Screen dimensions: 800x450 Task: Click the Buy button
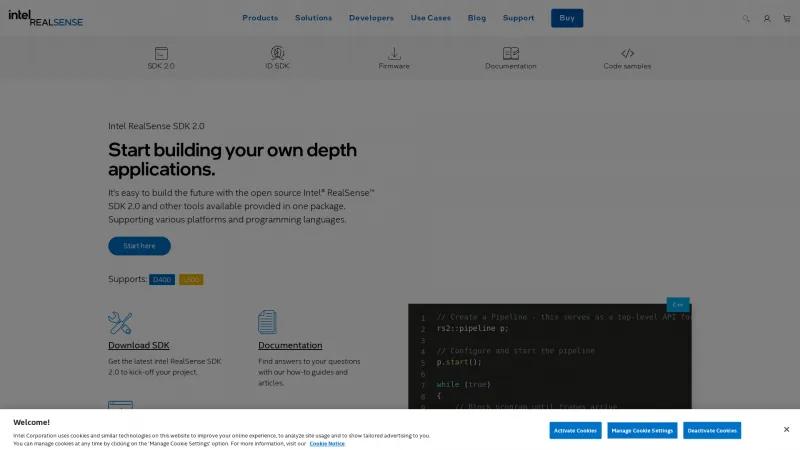[567, 18]
